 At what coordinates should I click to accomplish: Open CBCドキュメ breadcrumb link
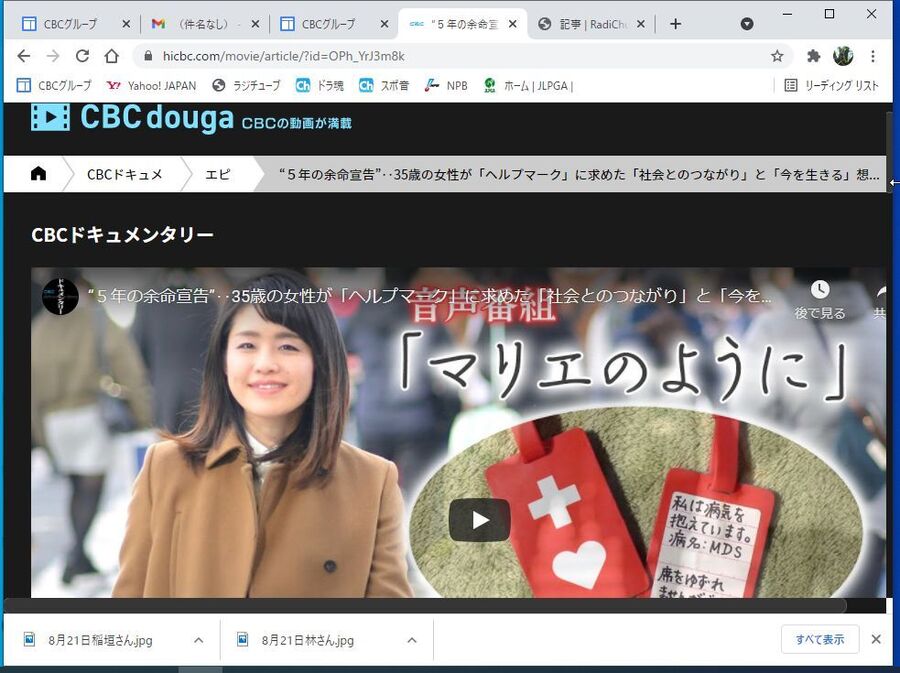coord(124,174)
